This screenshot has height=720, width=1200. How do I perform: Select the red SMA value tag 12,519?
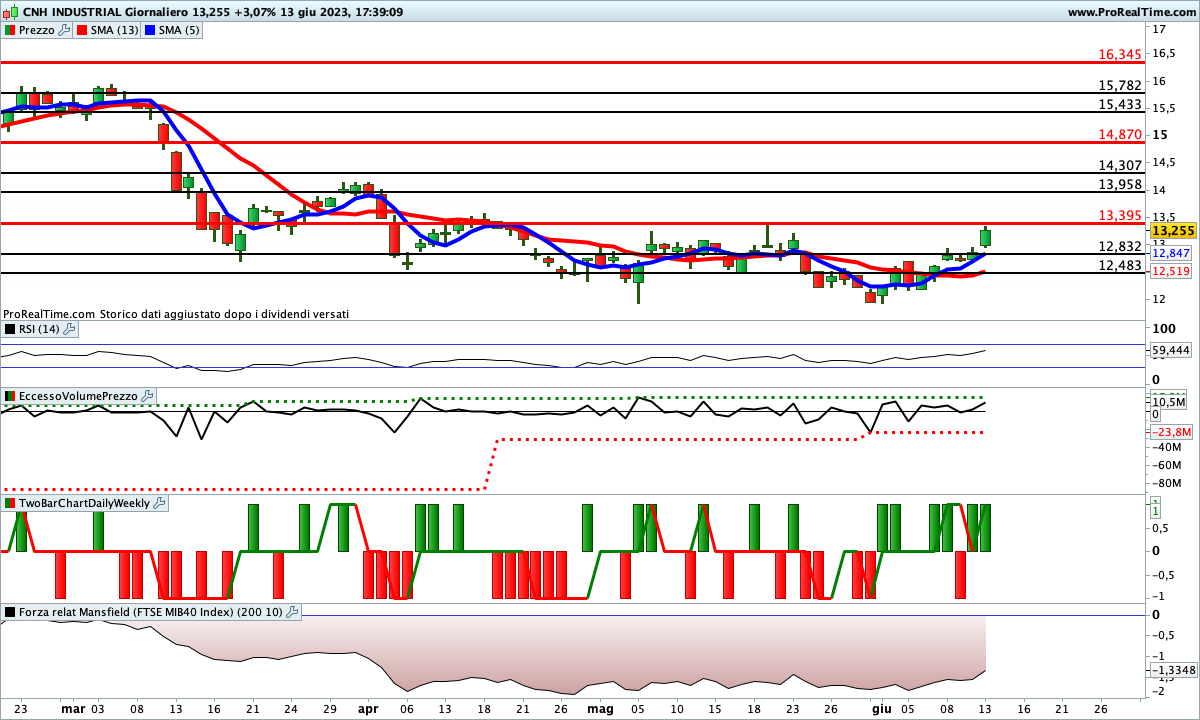pos(1170,271)
